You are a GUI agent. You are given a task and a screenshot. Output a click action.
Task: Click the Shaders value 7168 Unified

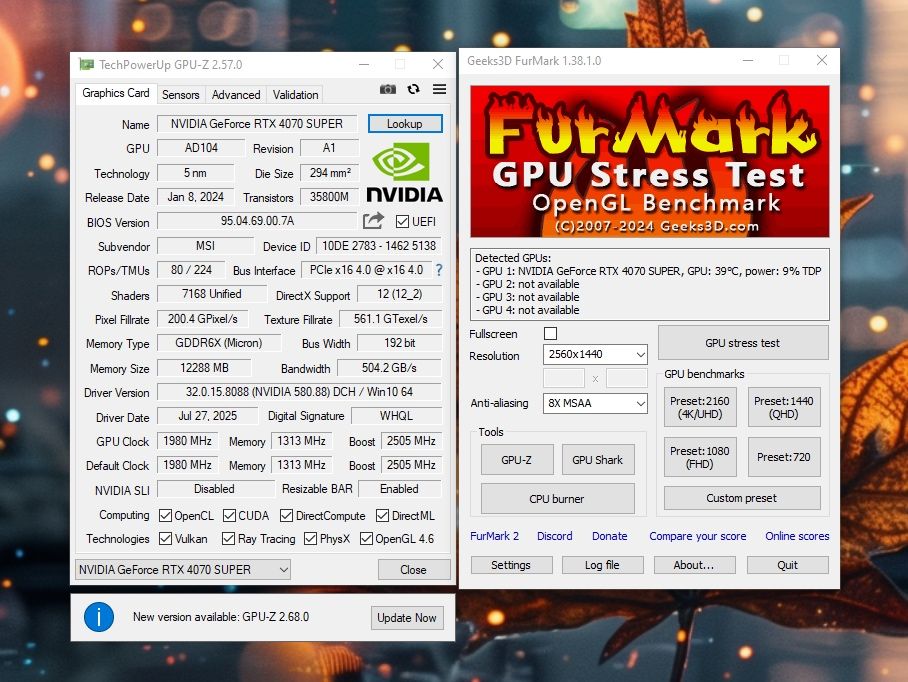[x=212, y=294]
